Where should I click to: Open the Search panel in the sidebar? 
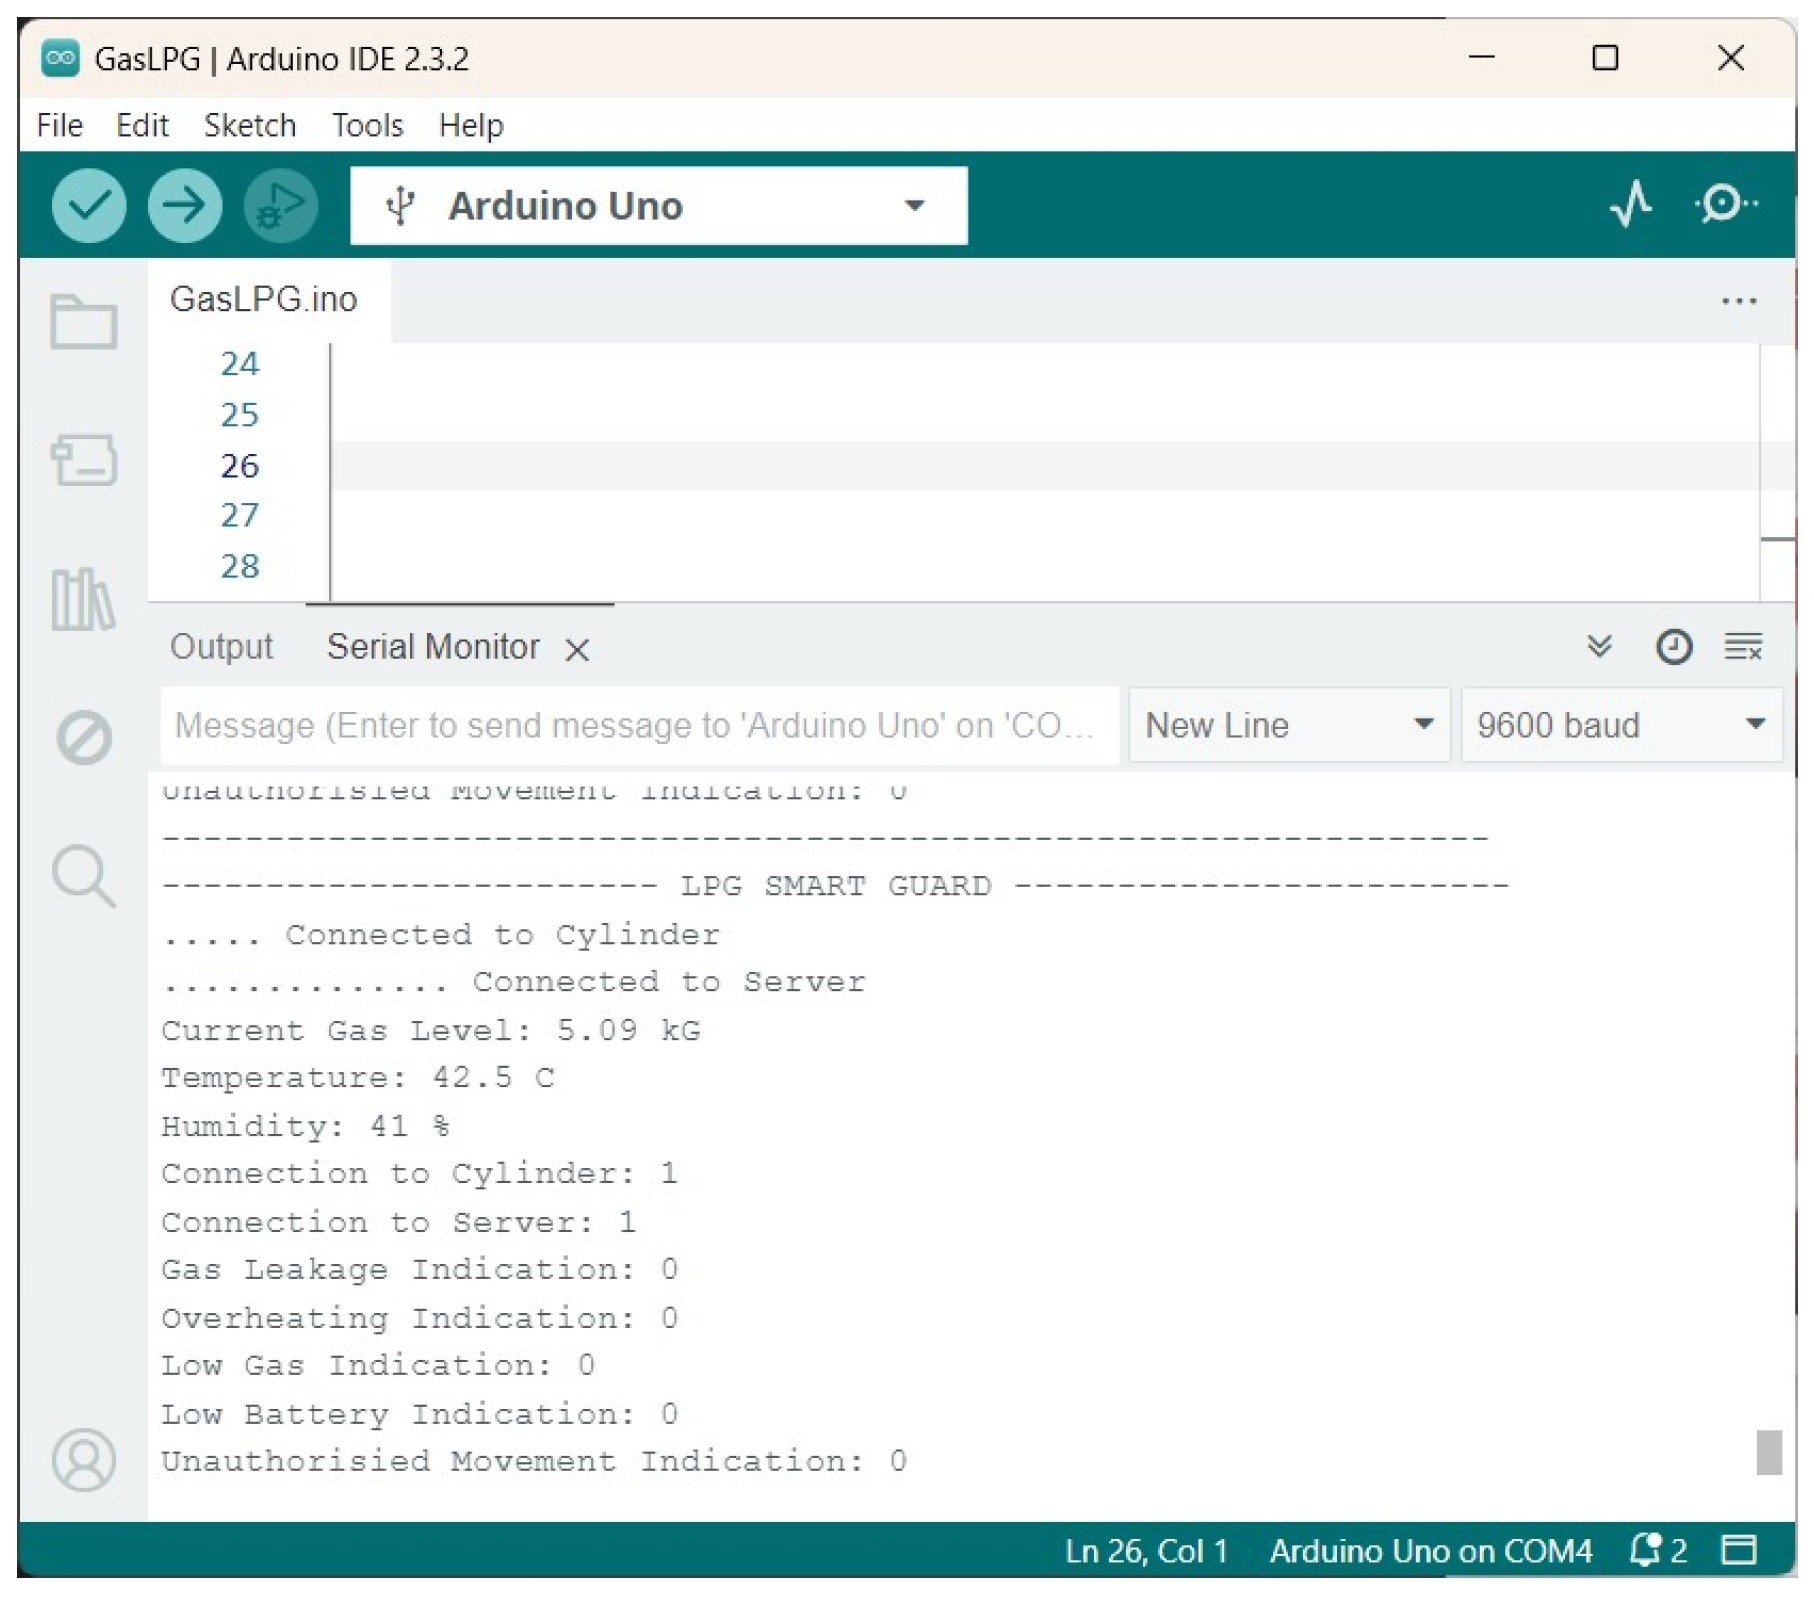83,876
